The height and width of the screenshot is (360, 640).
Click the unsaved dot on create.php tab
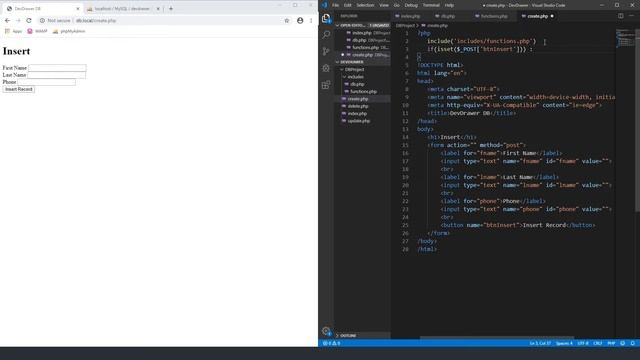click(x=552, y=16)
